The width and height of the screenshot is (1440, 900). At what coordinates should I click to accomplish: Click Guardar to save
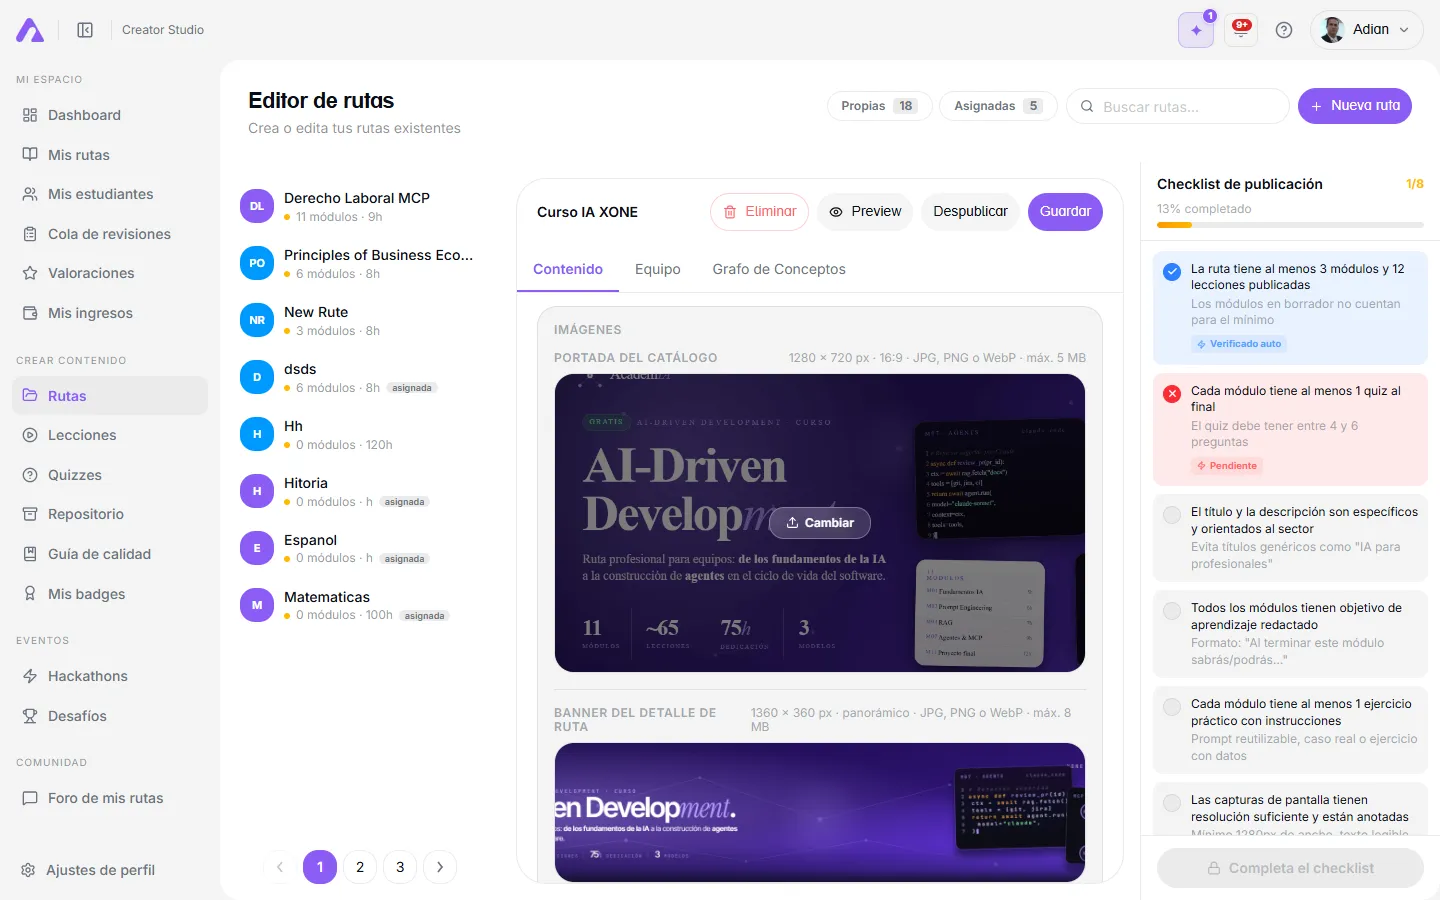(x=1065, y=212)
